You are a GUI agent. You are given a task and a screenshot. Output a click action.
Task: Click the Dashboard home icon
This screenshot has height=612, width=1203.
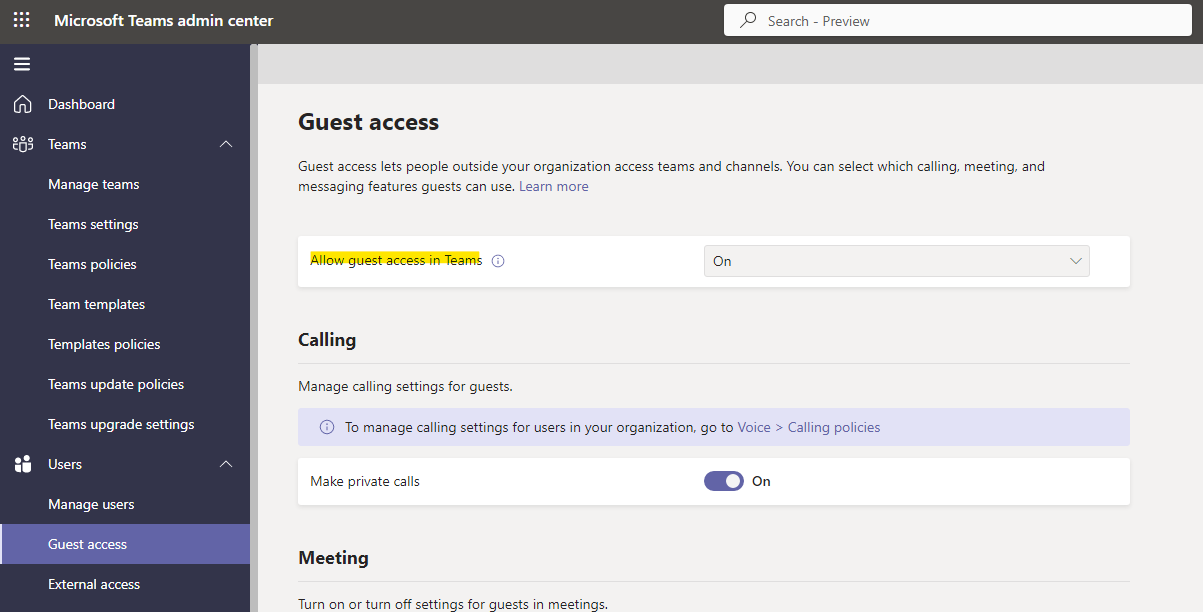pyautogui.click(x=22, y=103)
